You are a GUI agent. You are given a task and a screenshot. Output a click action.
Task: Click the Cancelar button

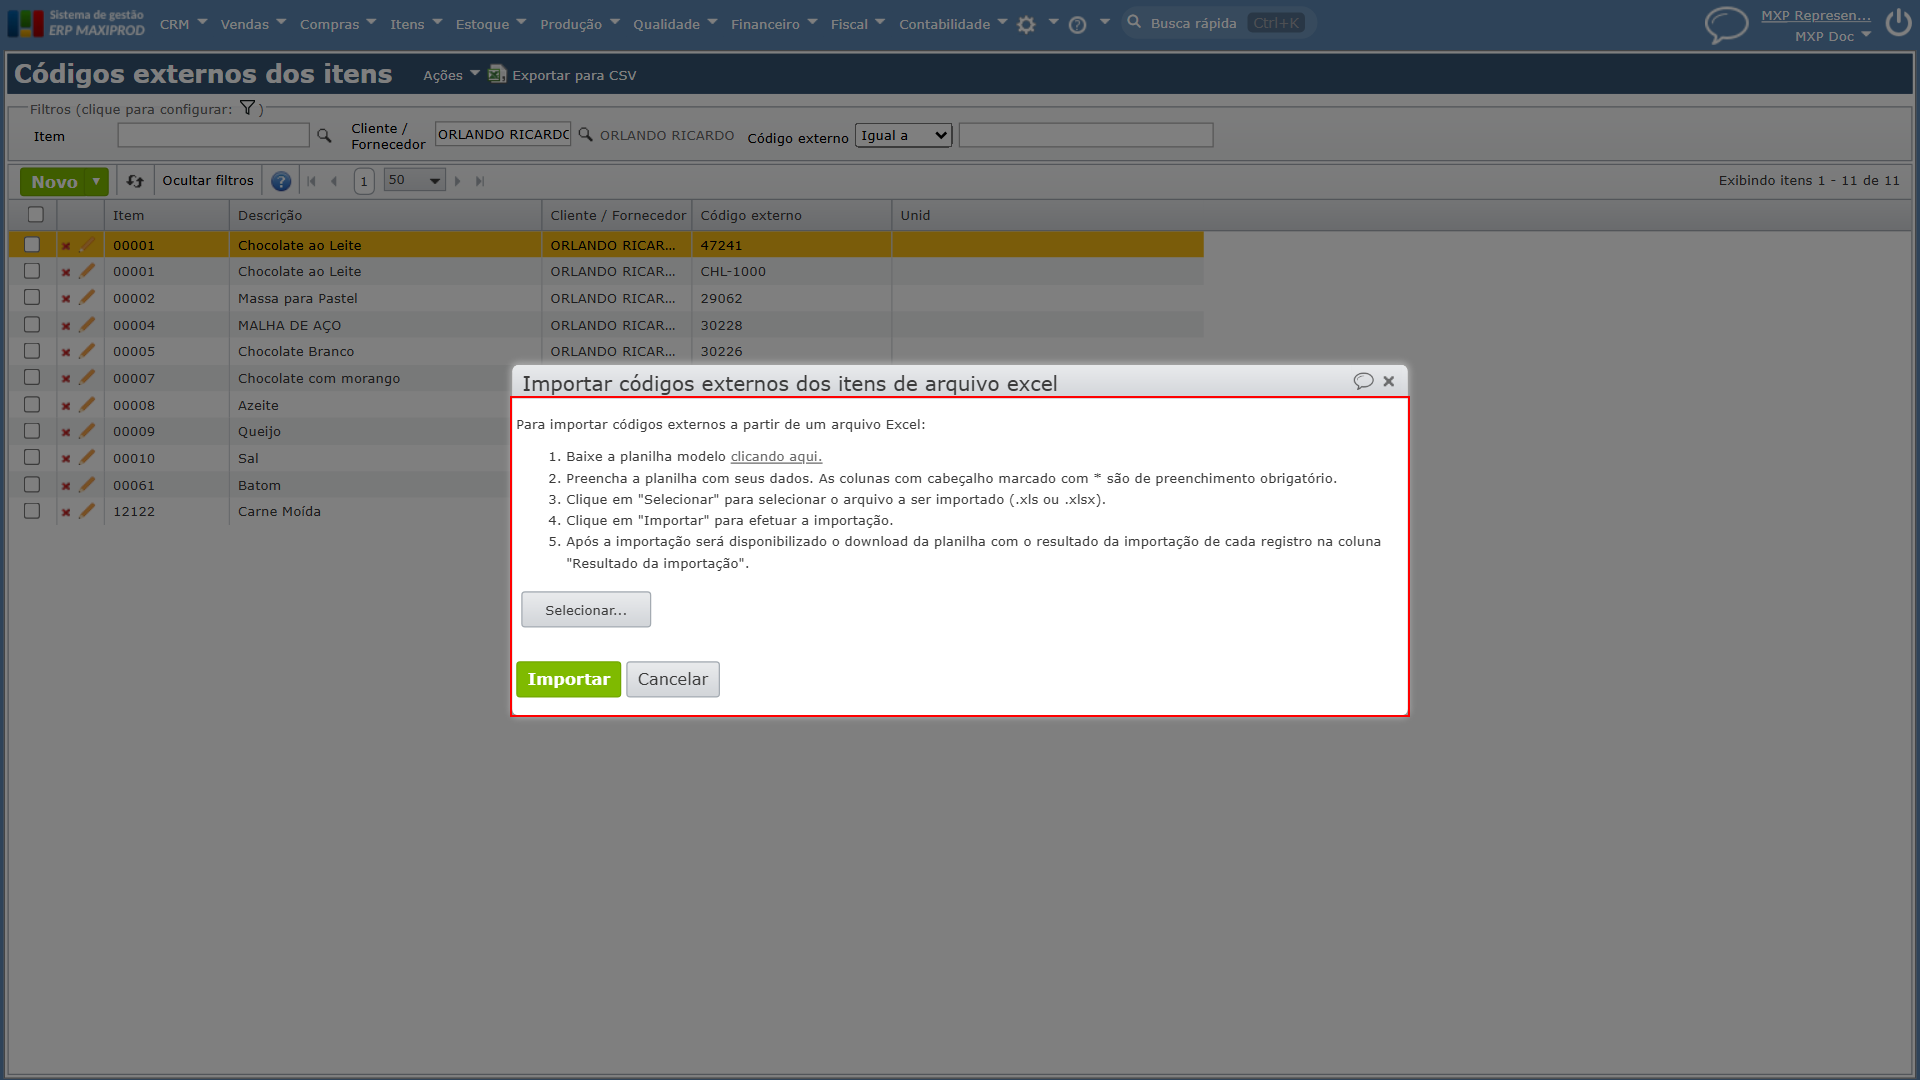[x=673, y=679]
